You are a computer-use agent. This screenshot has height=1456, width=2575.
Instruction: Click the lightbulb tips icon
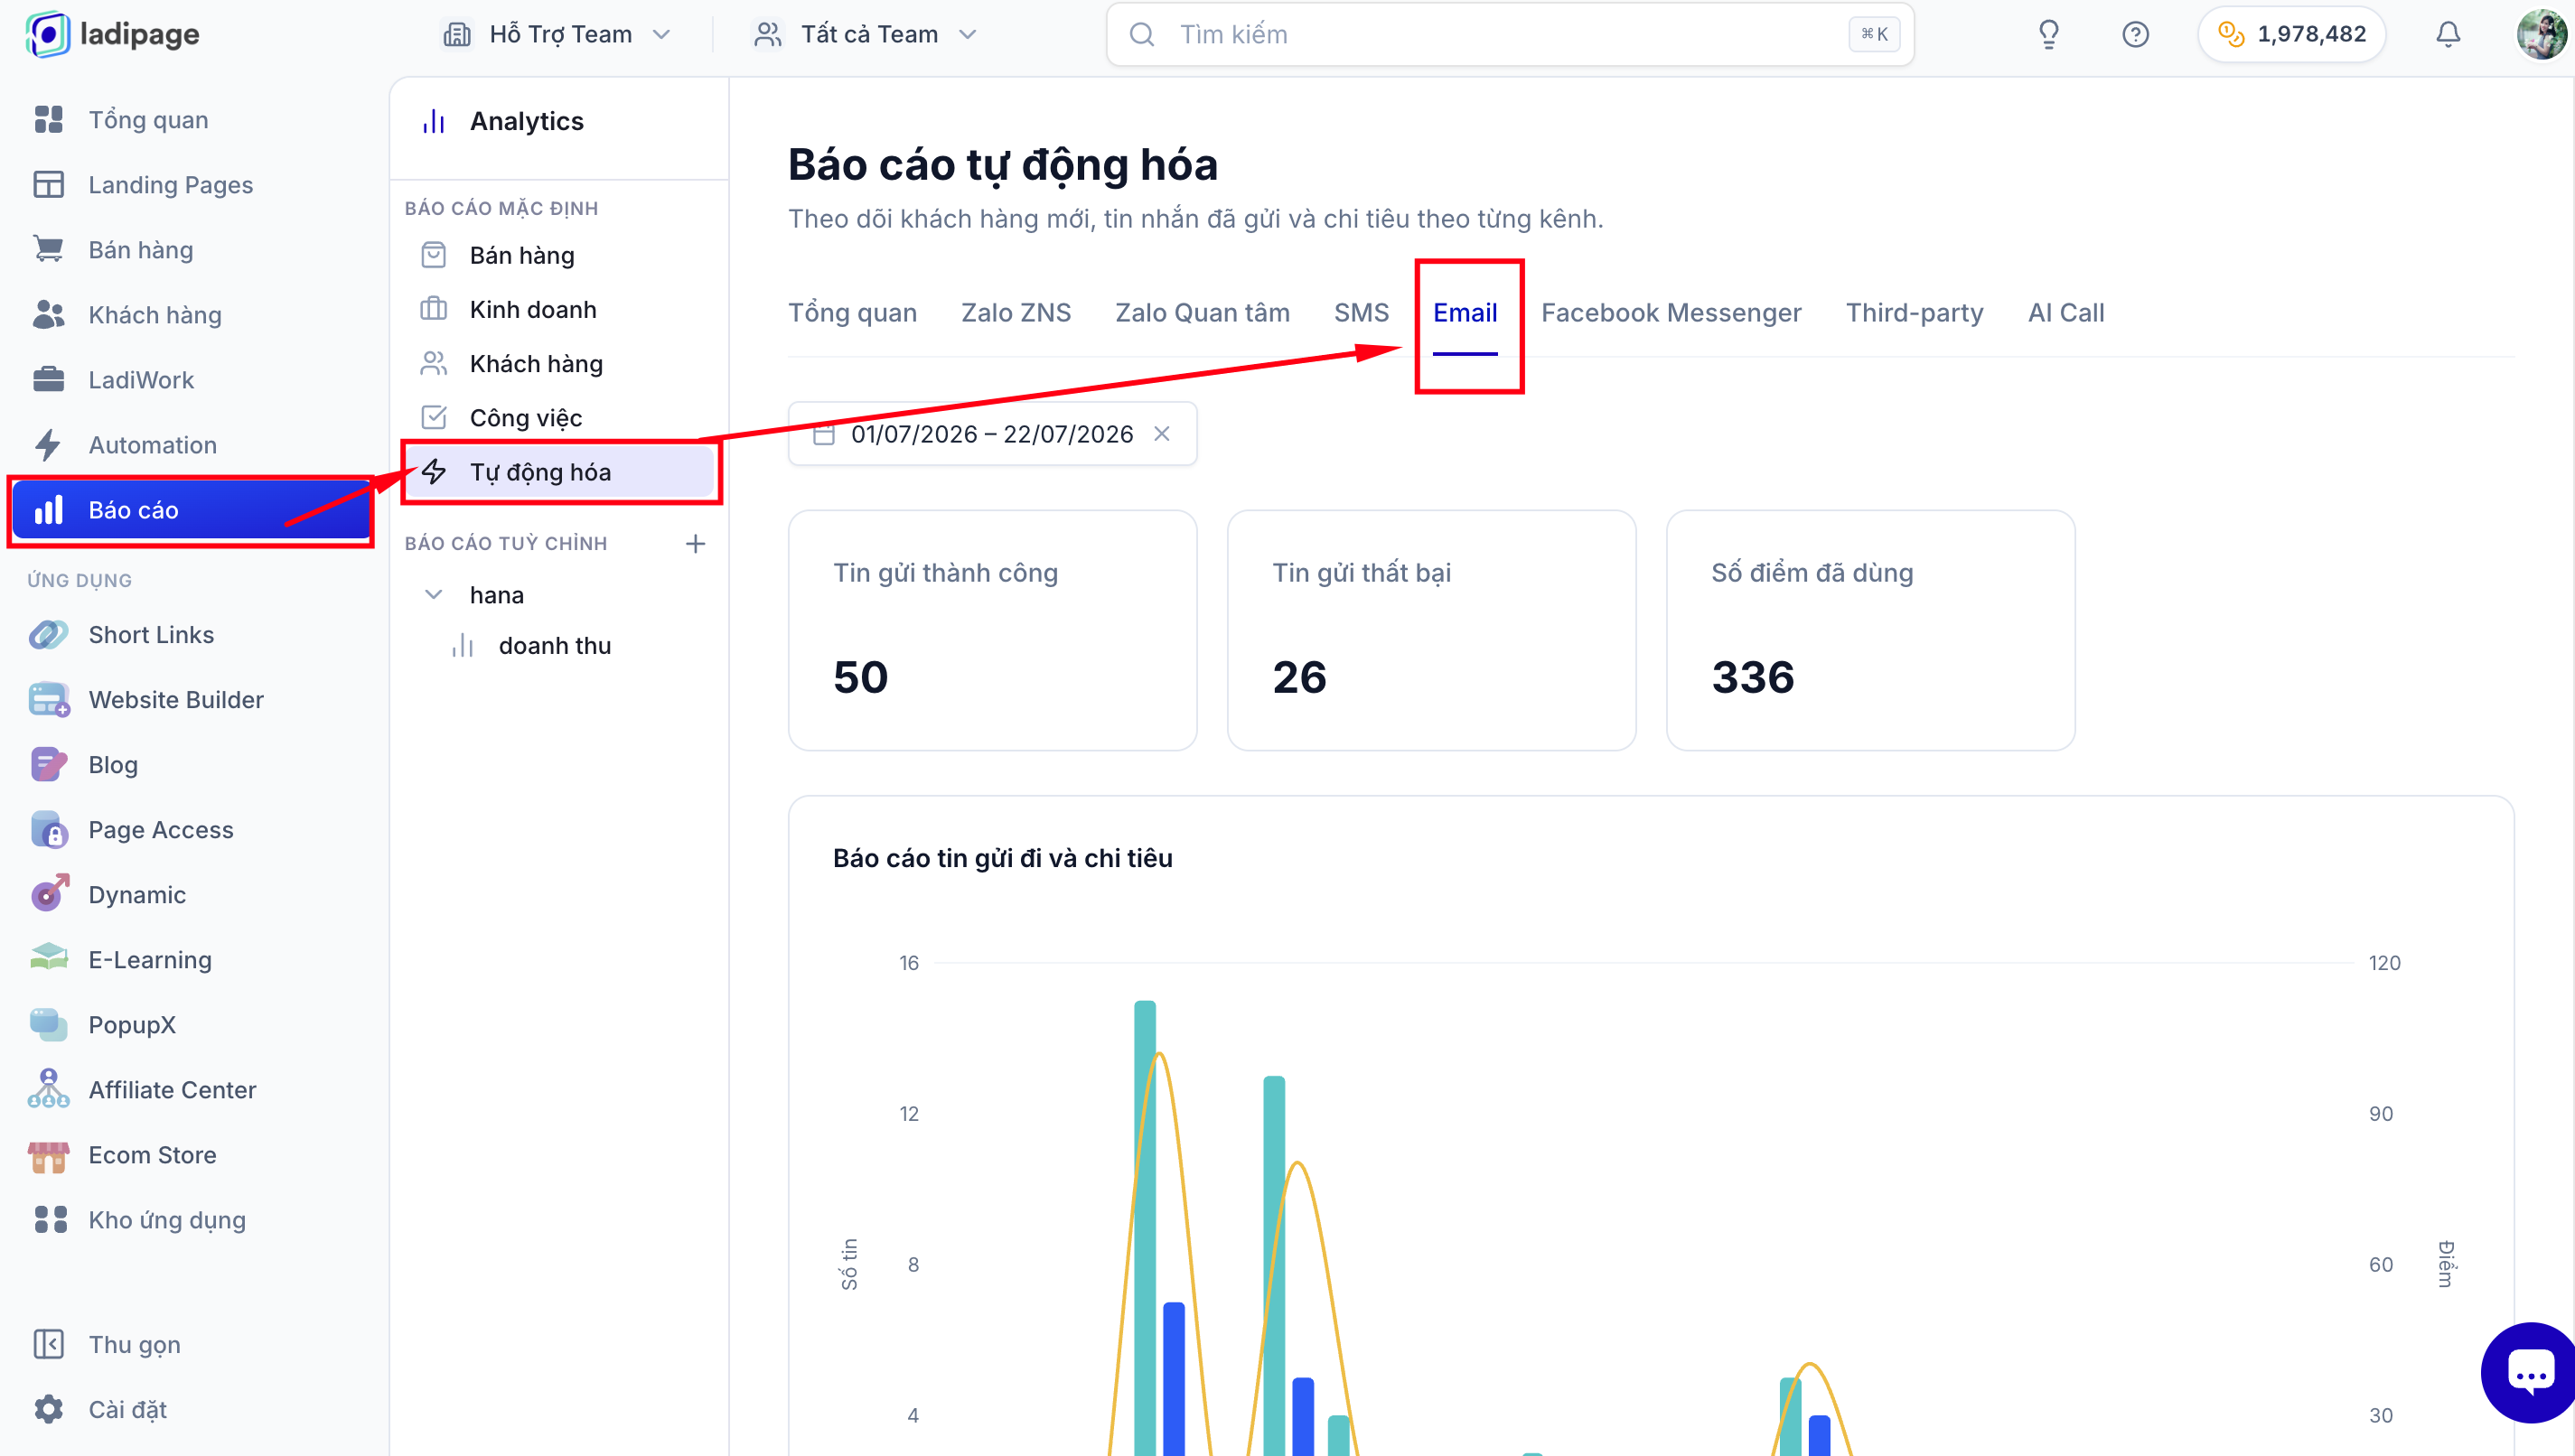click(x=2048, y=34)
